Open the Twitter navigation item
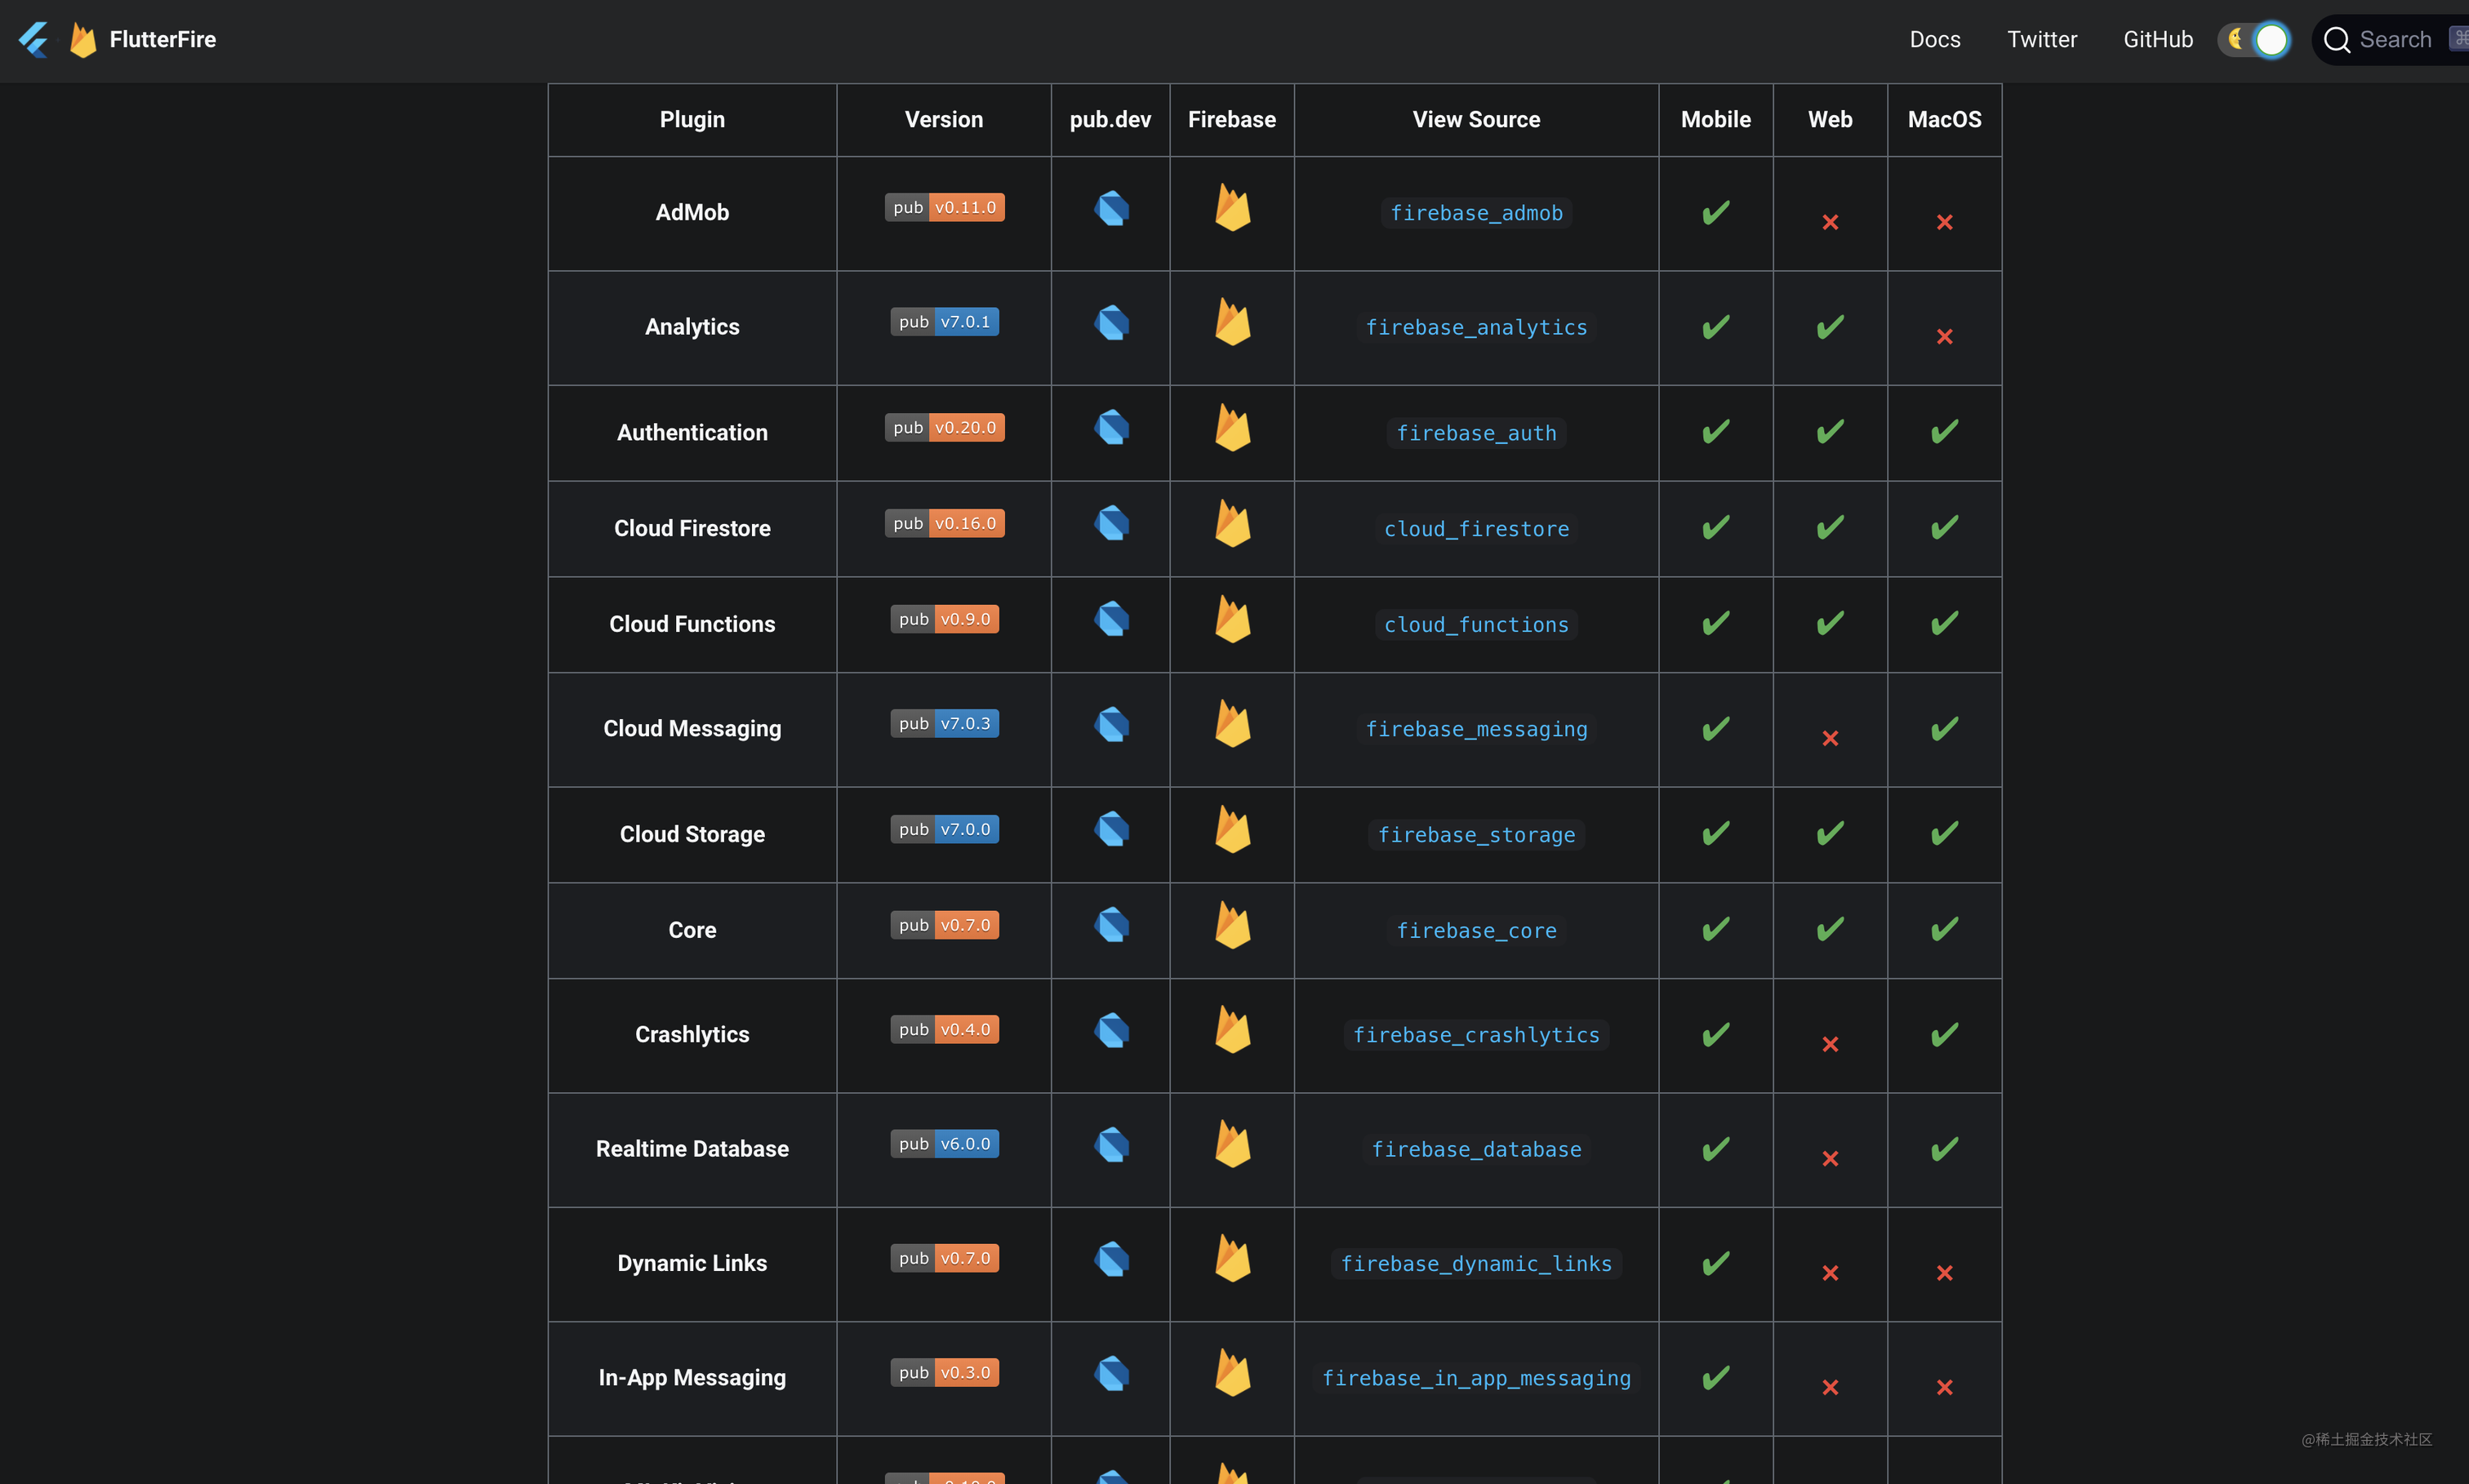The width and height of the screenshot is (2469, 1484). pos(2042,40)
